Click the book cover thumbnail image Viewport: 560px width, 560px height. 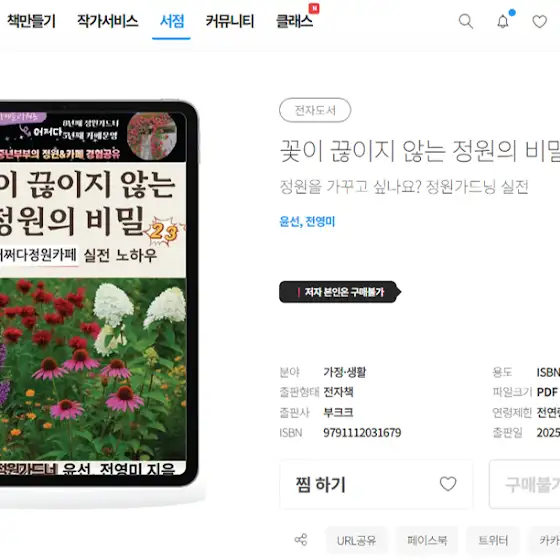94,294
